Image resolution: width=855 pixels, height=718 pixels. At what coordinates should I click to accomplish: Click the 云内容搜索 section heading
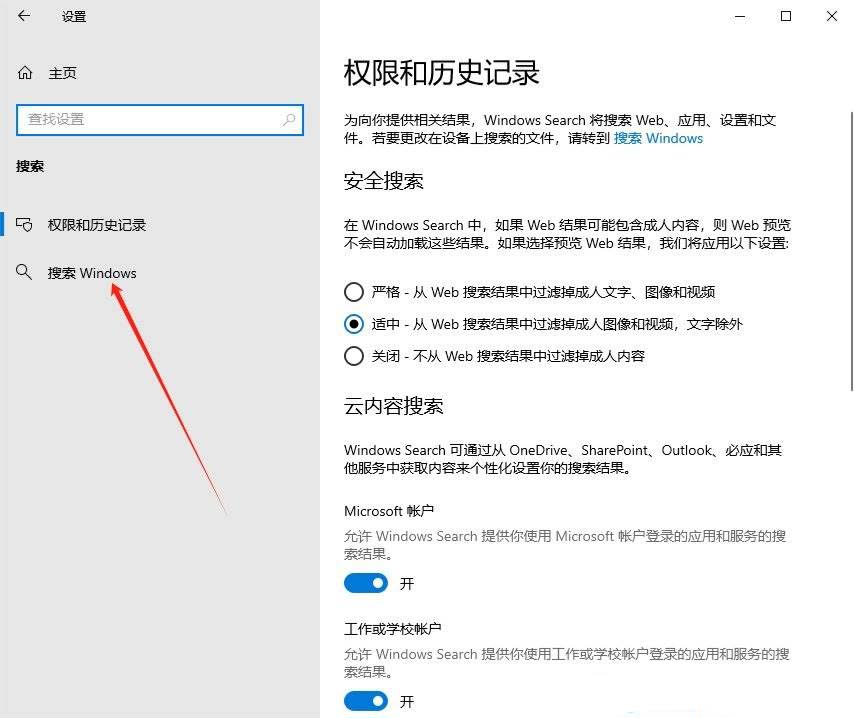tap(394, 406)
